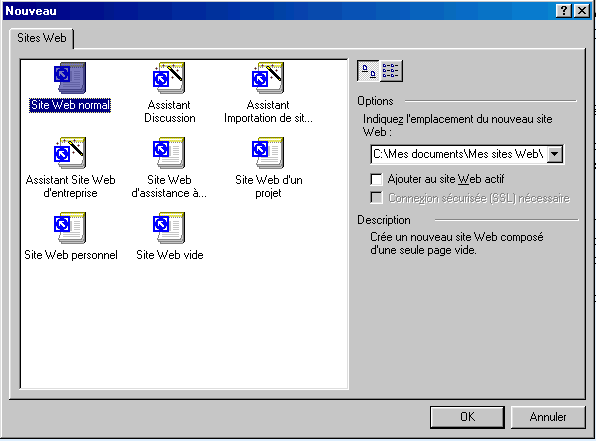Pick the Site Web vide template icon
This screenshot has height=441, width=596.
pos(169,228)
